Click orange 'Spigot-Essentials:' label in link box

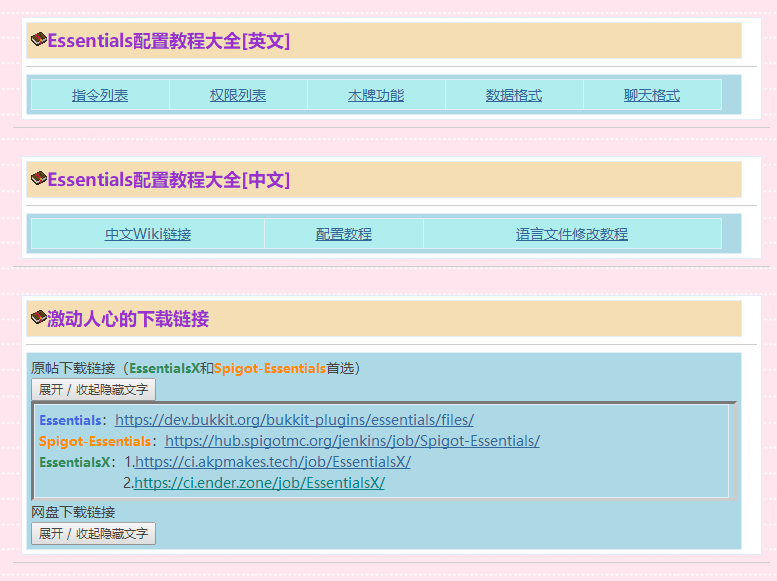coord(98,441)
